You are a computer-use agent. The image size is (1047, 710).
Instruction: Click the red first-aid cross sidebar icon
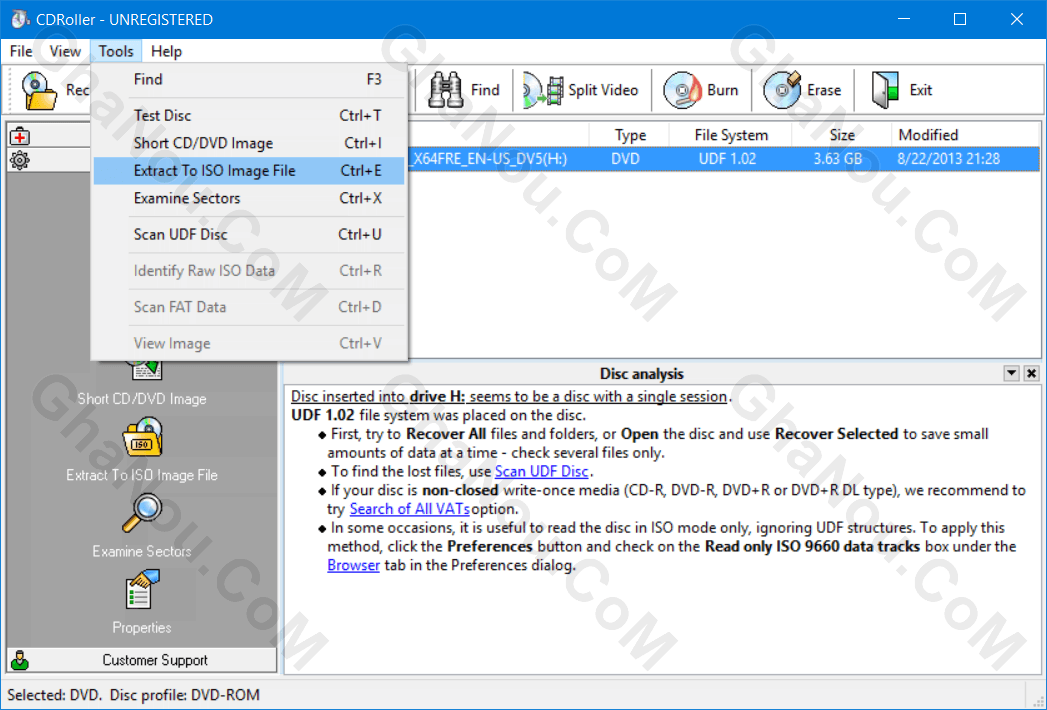[20, 137]
